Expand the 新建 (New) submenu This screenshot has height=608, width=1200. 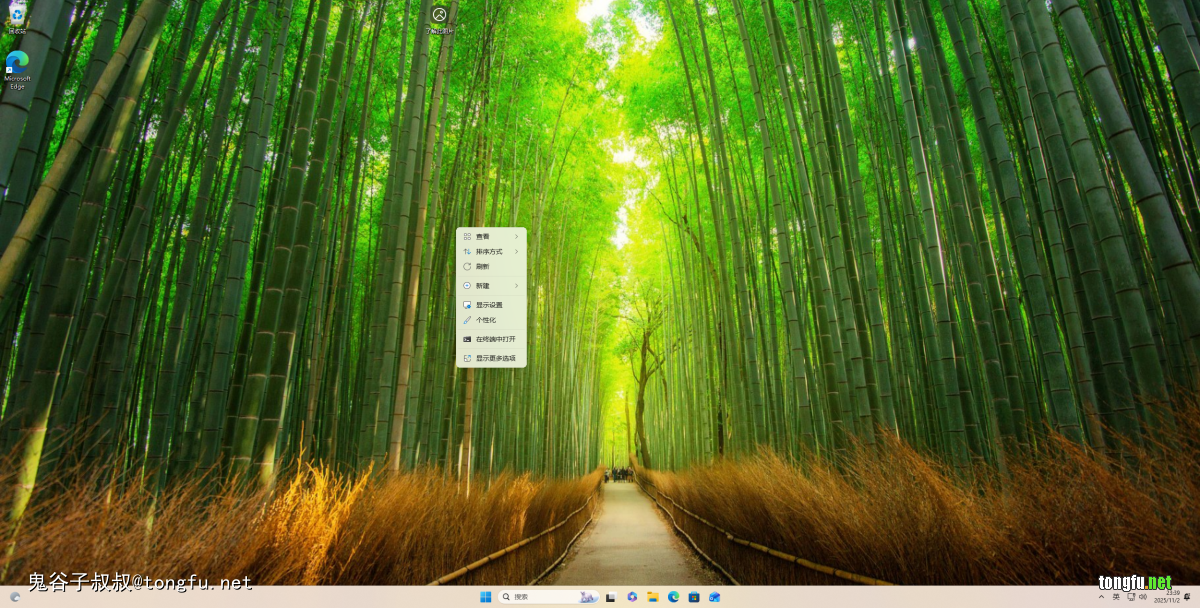pos(491,286)
